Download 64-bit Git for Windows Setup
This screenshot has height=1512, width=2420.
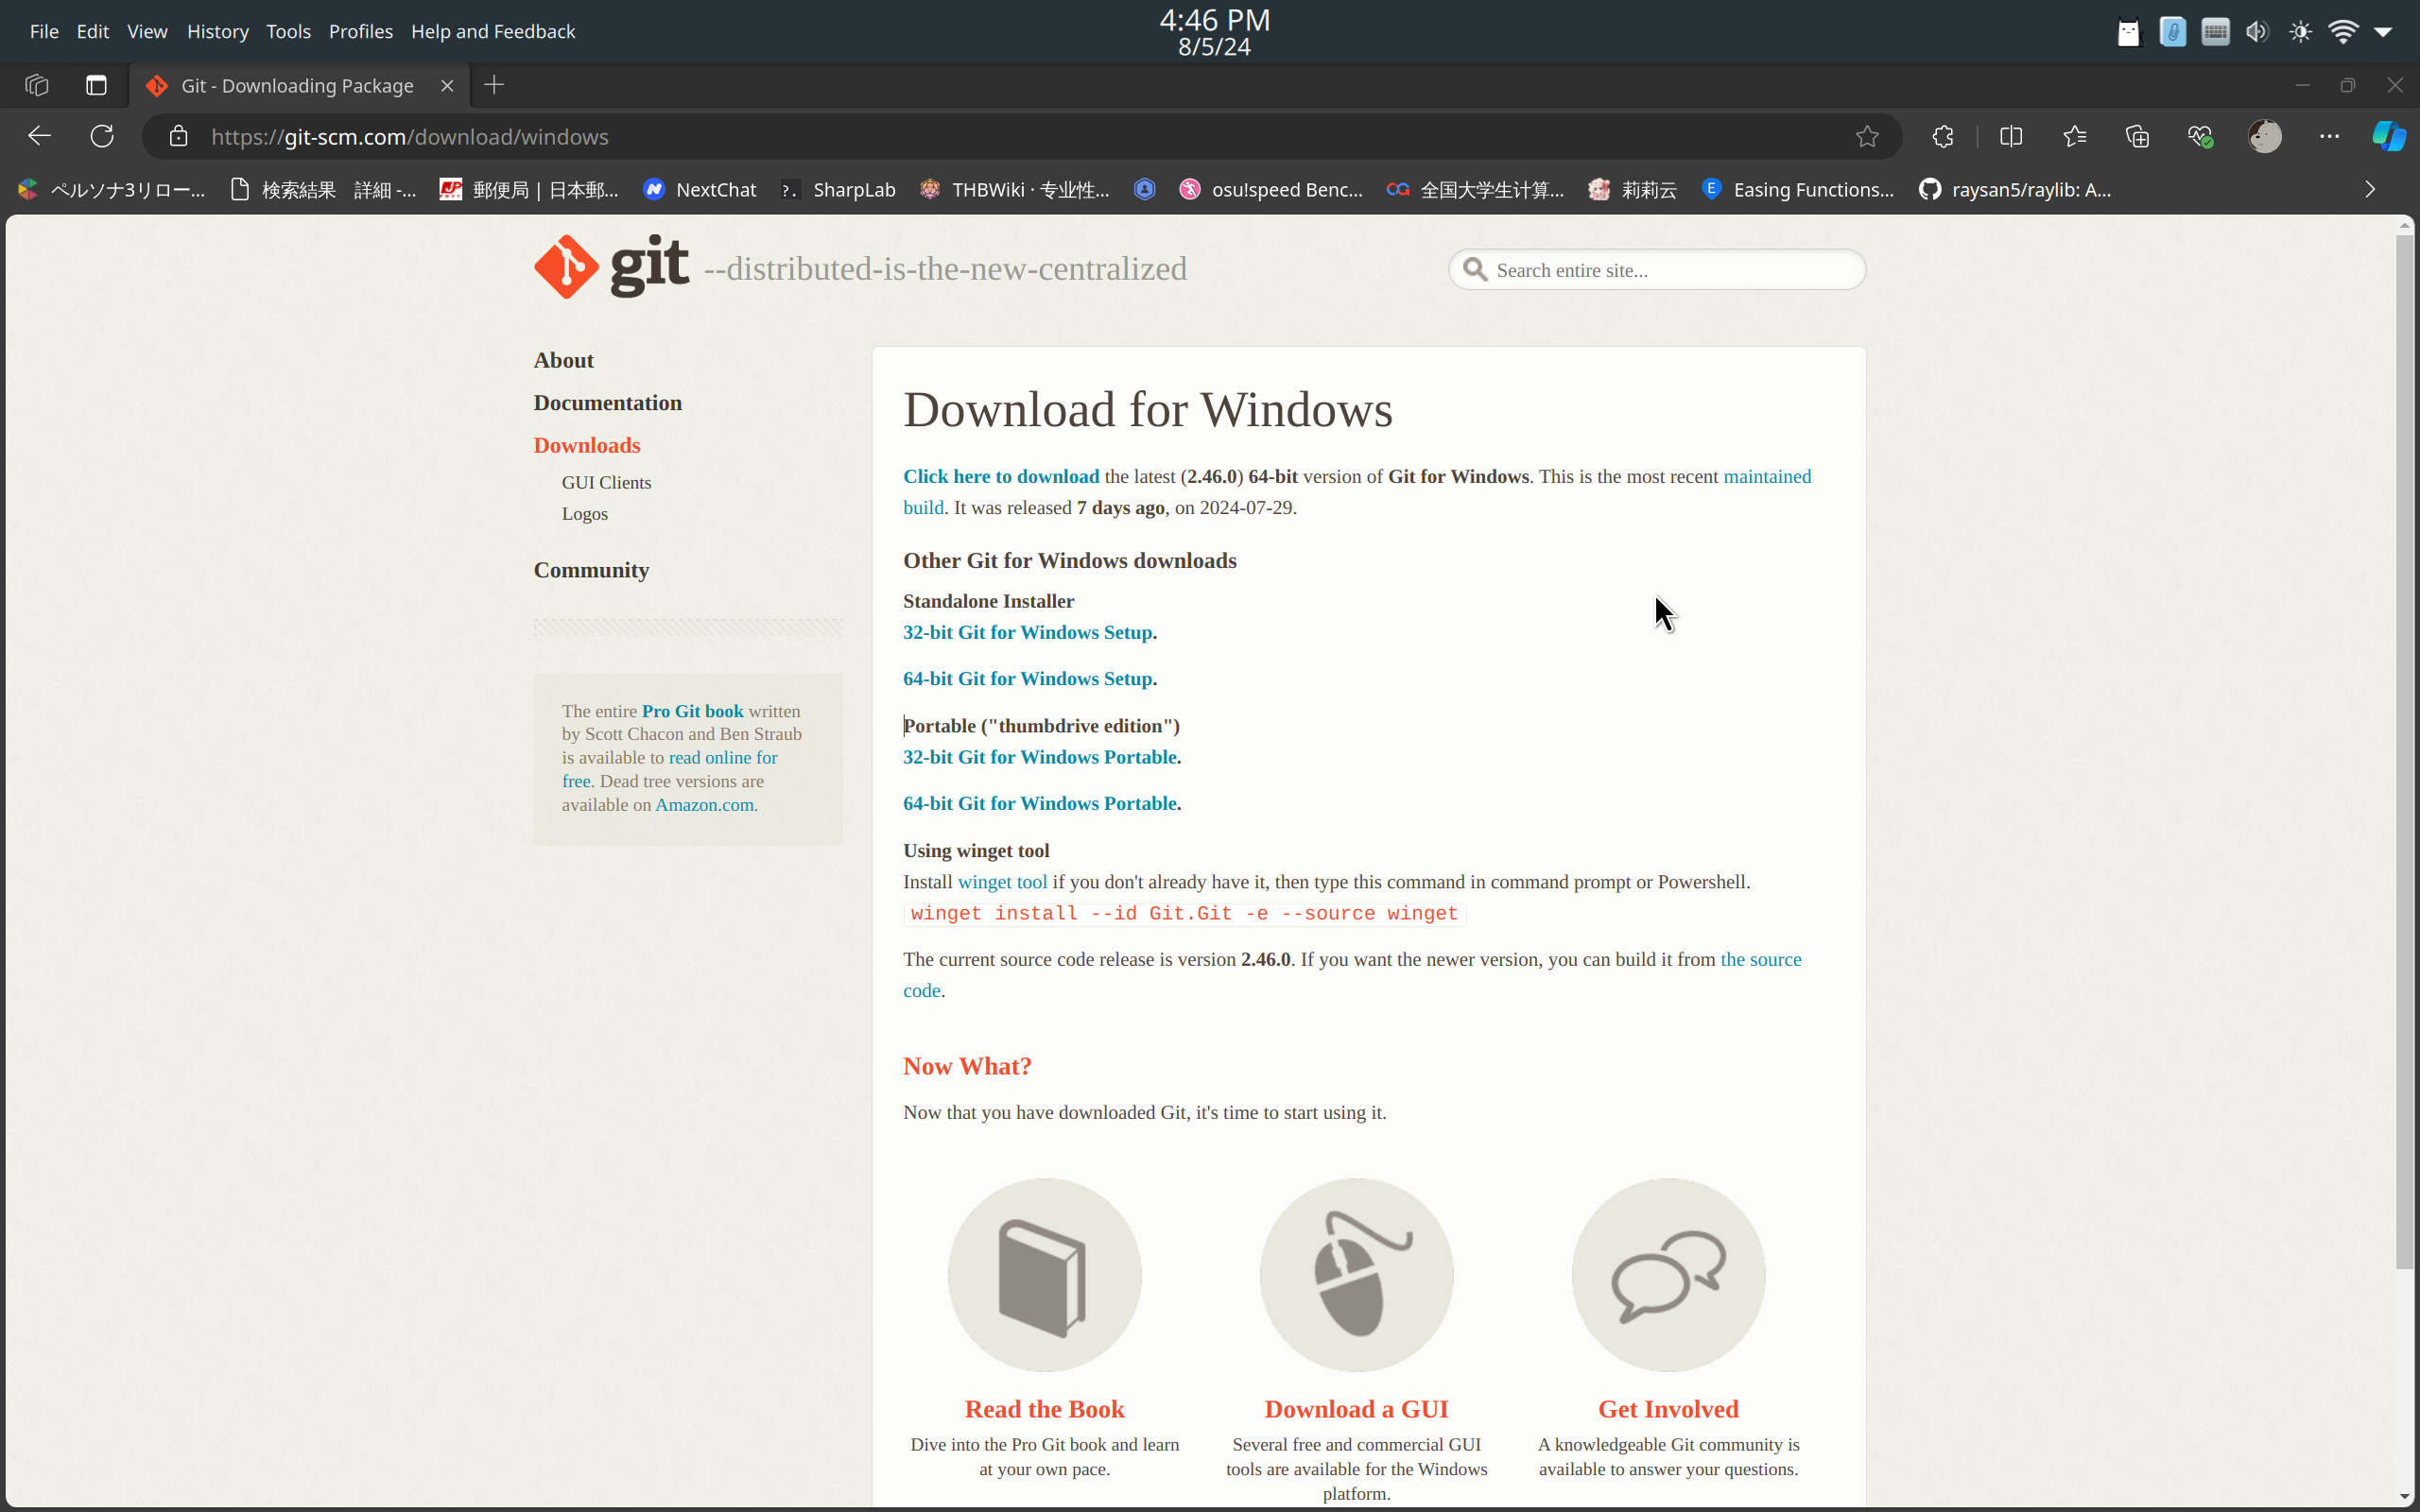tap(1026, 678)
